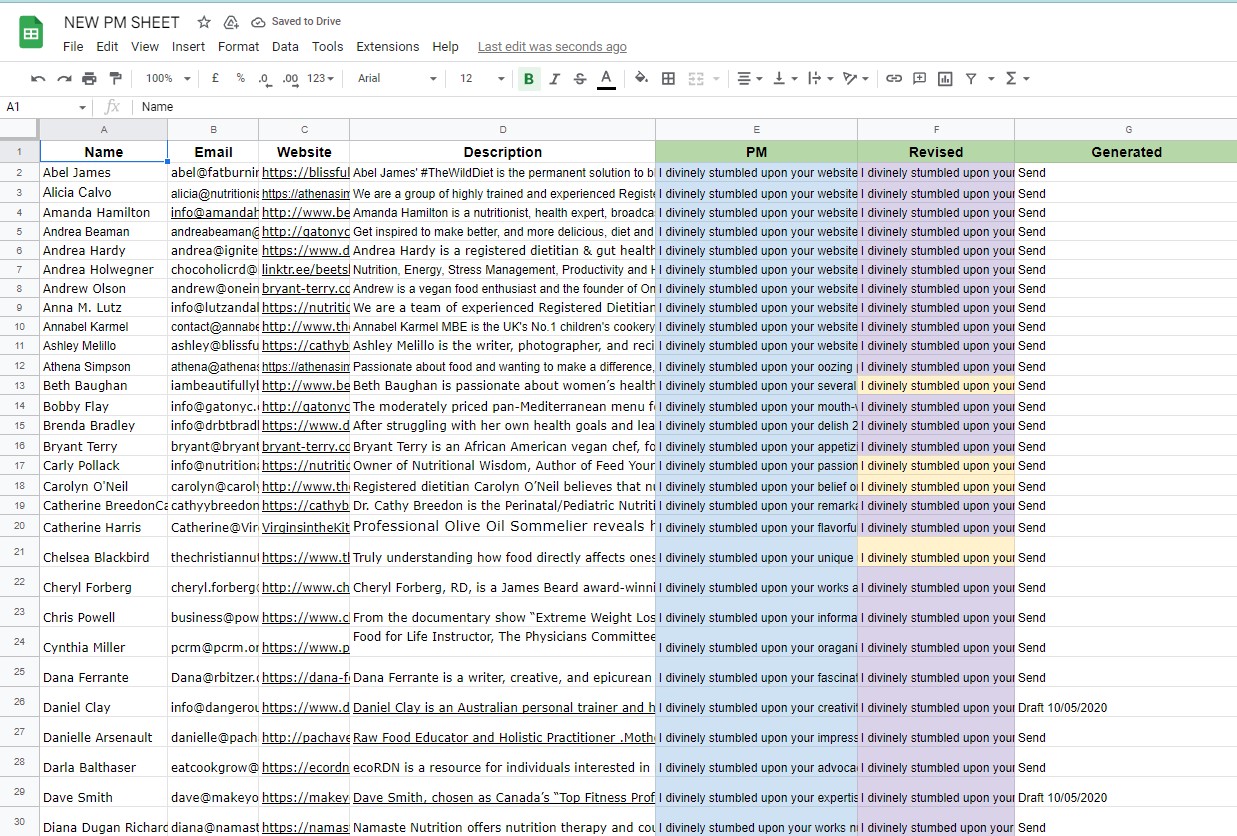Viewport: 1237px width, 836px height.
Task: Open Andrea Holwegner's linktr.ee link
Action: click(x=306, y=270)
